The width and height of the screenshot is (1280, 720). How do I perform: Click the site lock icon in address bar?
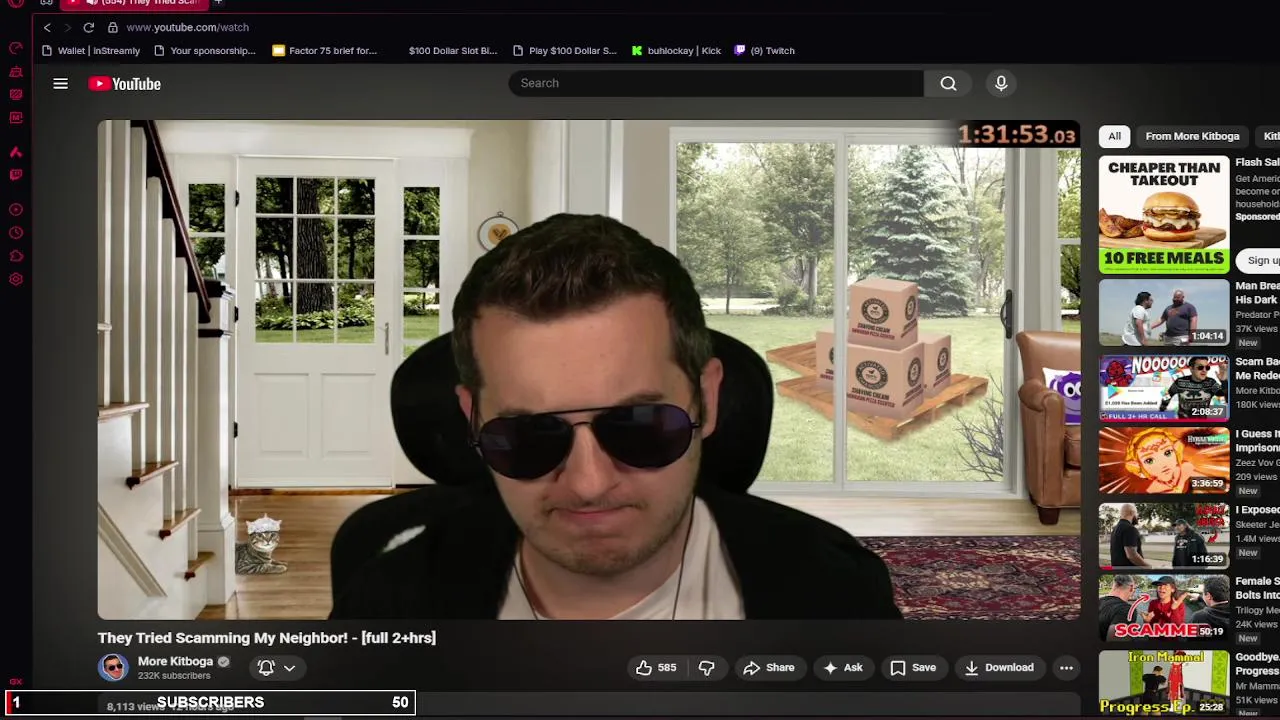coord(113,28)
